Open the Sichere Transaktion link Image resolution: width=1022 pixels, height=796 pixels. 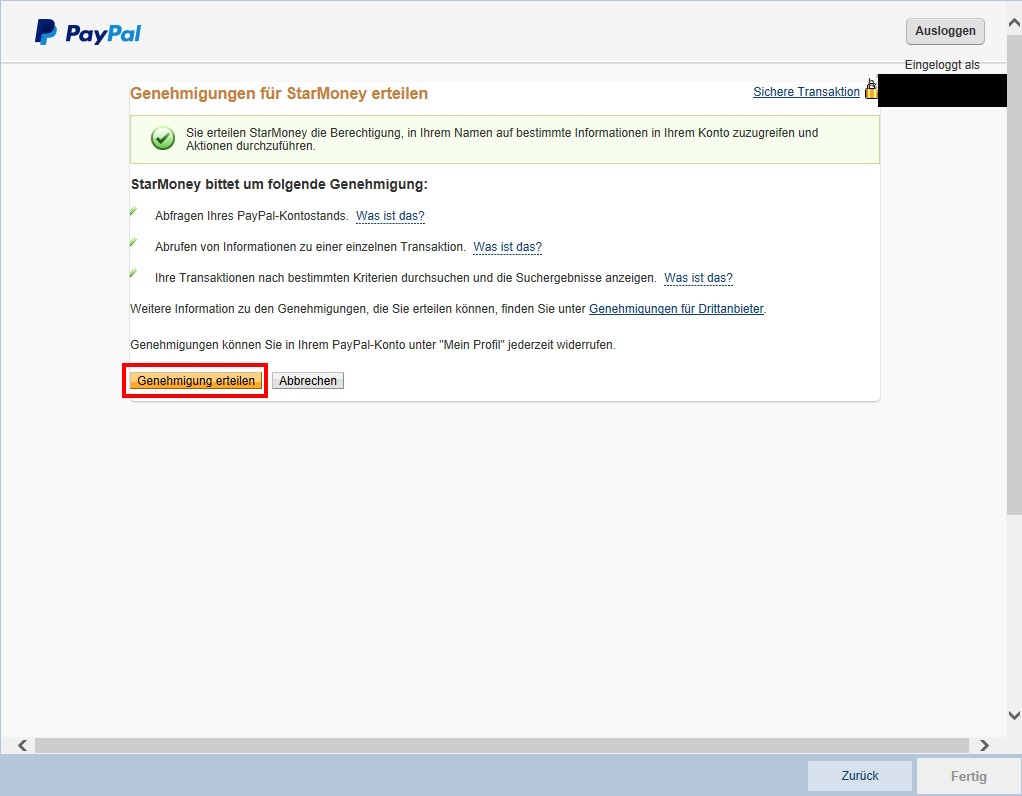pyautogui.click(x=806, y=92)
